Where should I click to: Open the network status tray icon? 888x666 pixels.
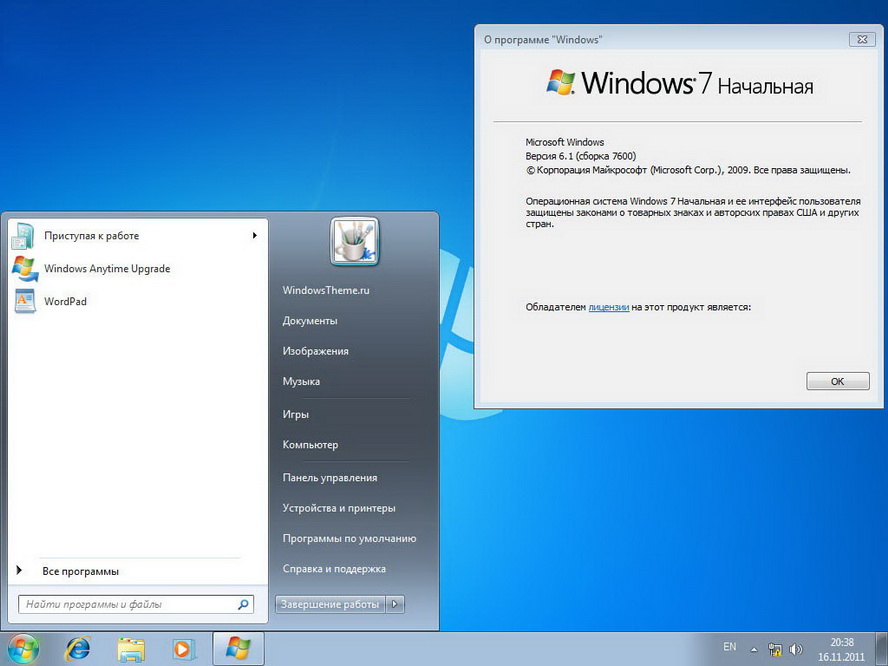tap(775, 649)
